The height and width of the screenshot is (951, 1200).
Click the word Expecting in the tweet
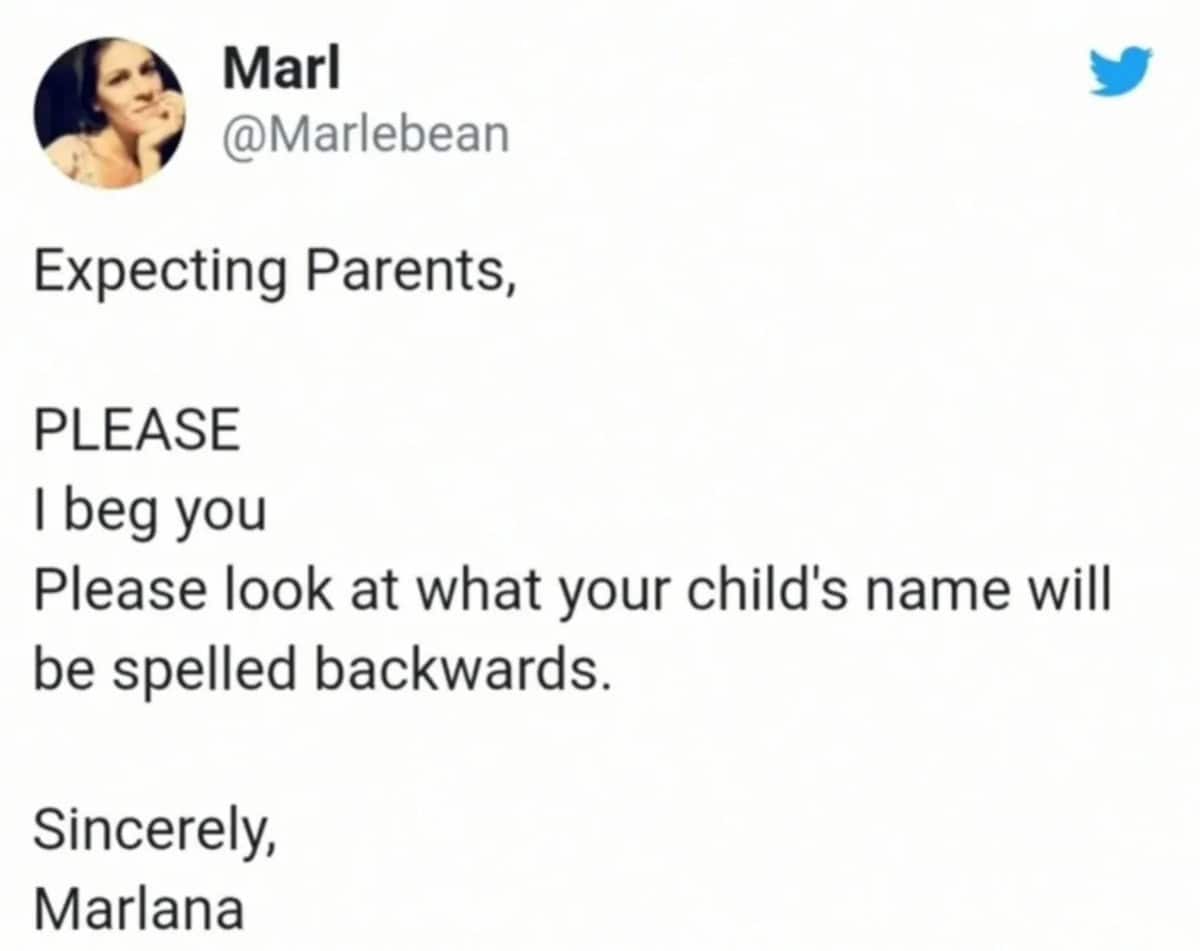(159, 273)
